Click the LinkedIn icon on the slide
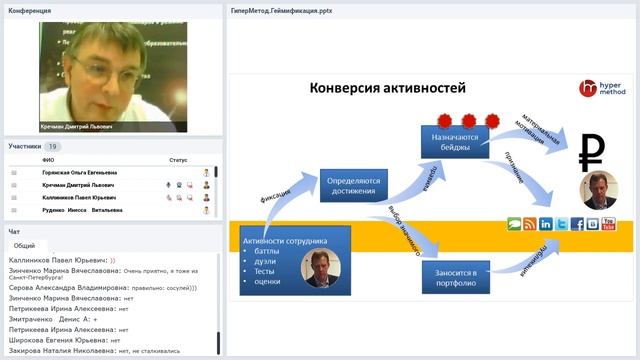This screenshot has height=360, width=640. 546,224
